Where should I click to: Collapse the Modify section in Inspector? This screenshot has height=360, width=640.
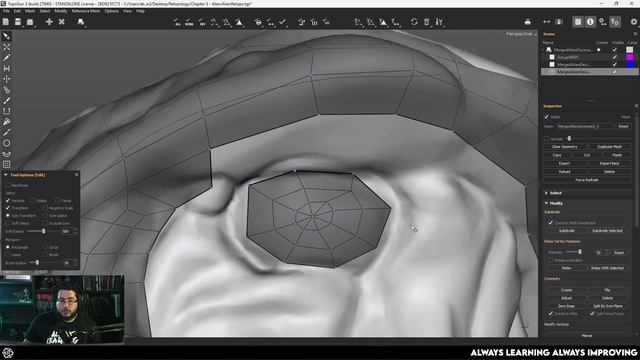point(546,203)
